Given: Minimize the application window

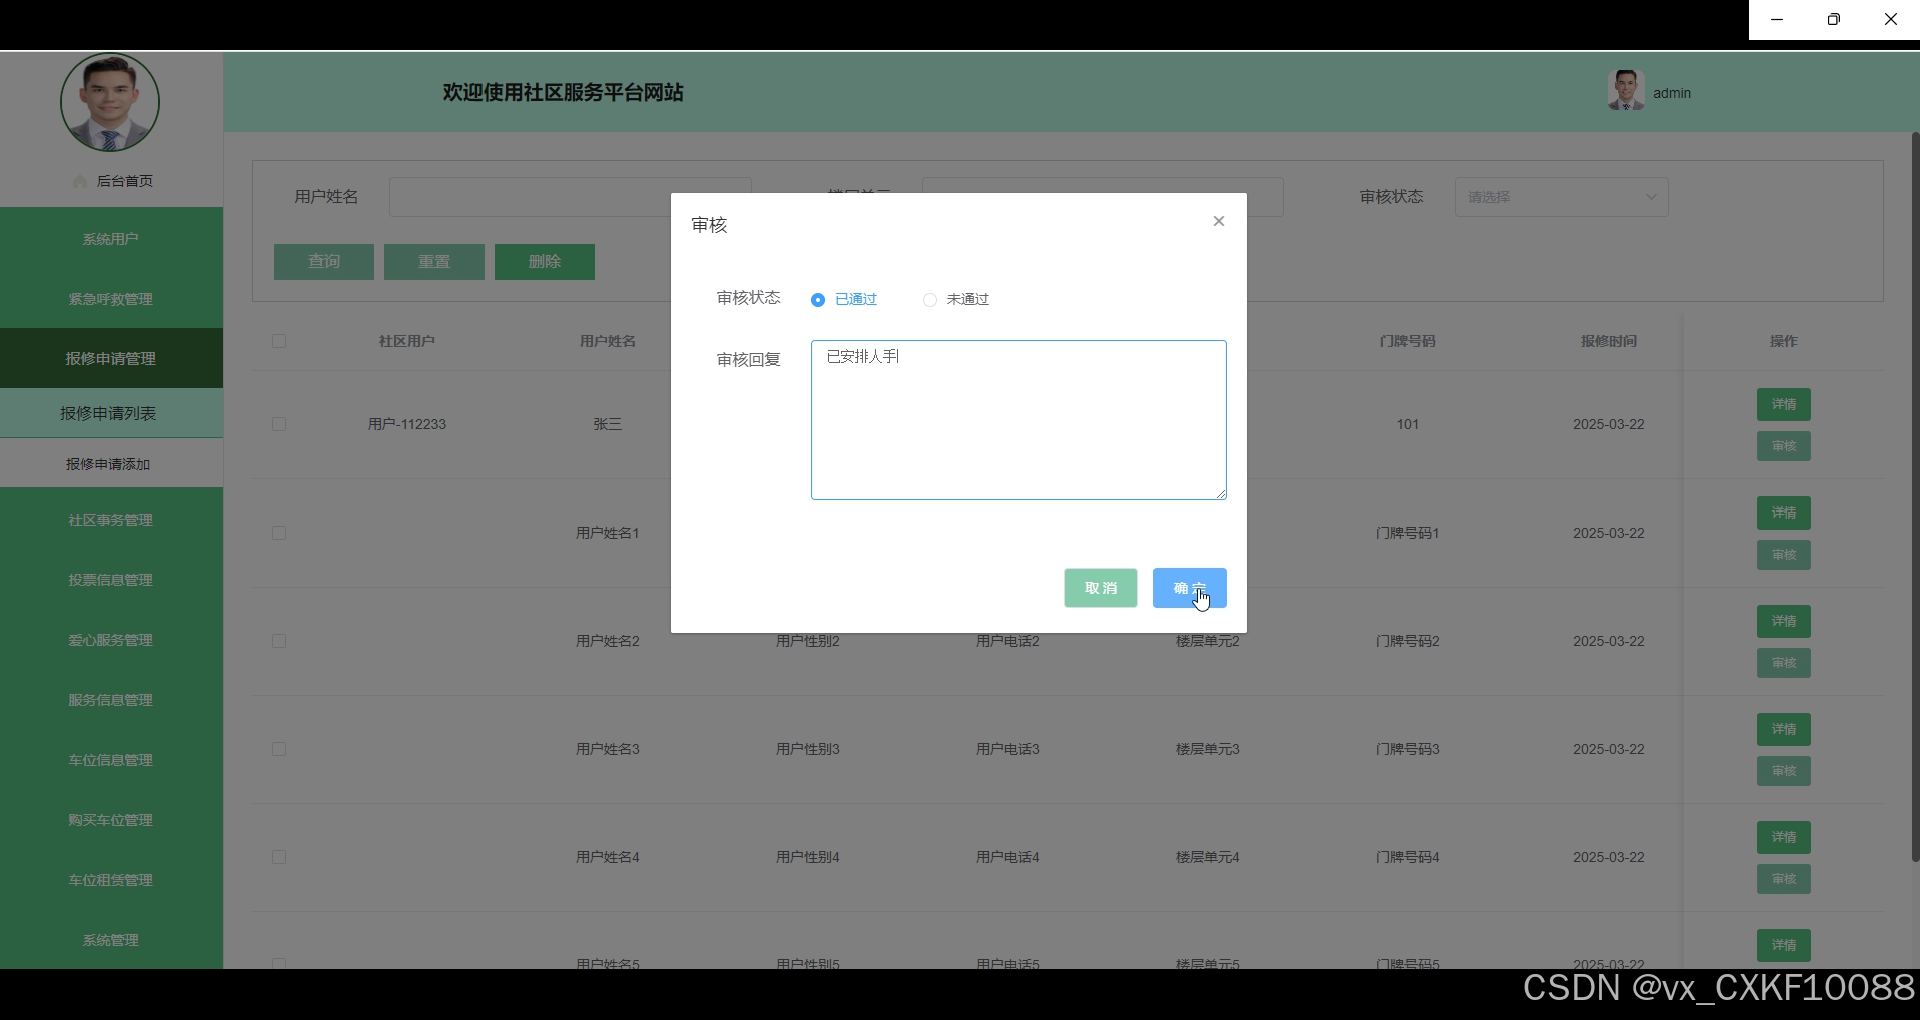Looking at the screenshot, I should click(x=1777, y=19).
